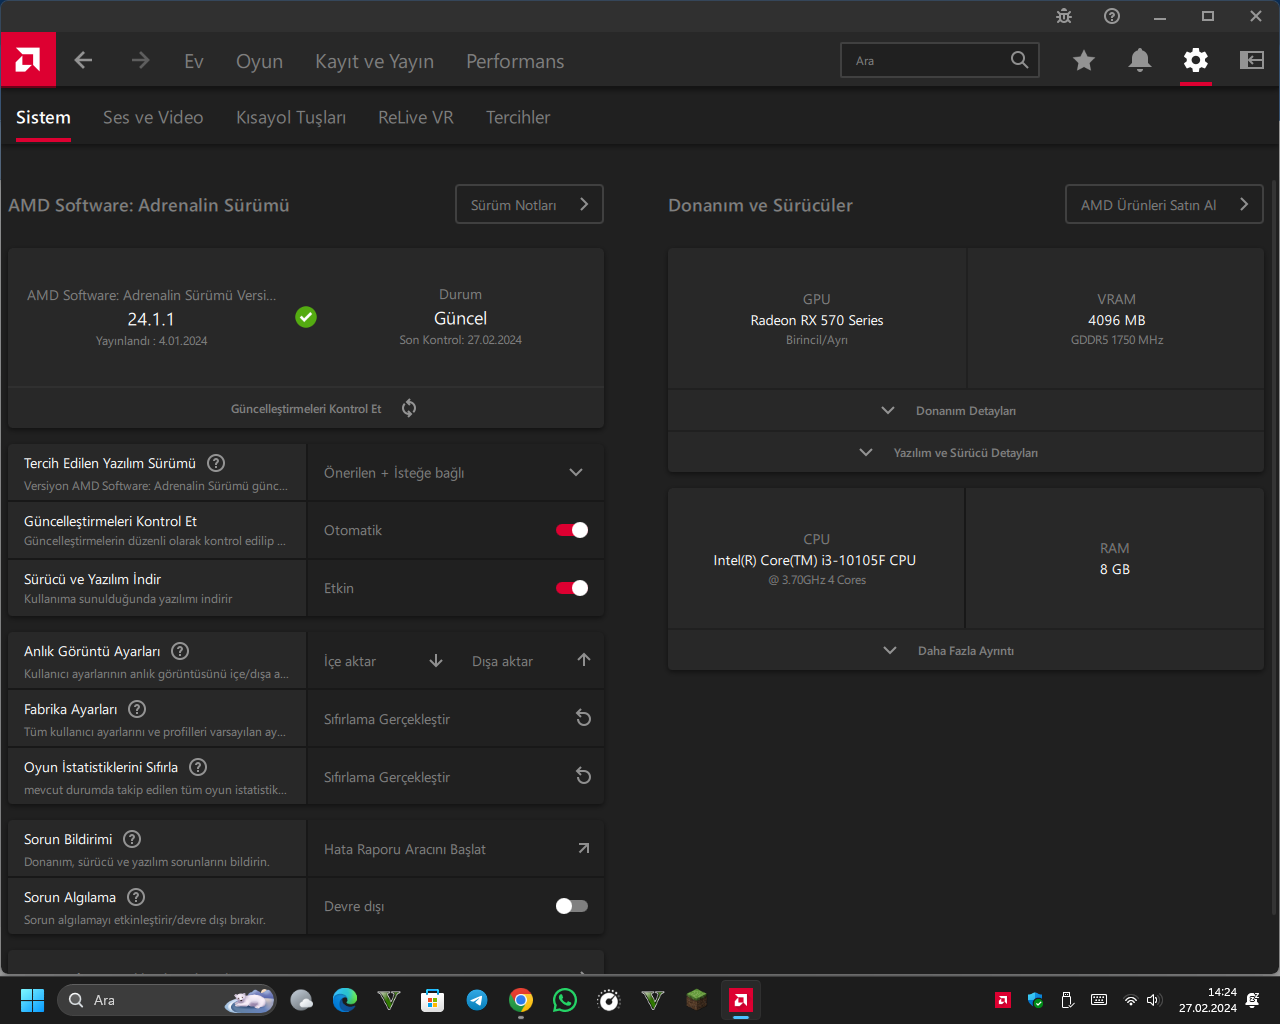Show help for Oyun İstatistiklerini Sıfırla
Screen dimensions: 1280x1024
pyautogui.click(x=198, y=767)
